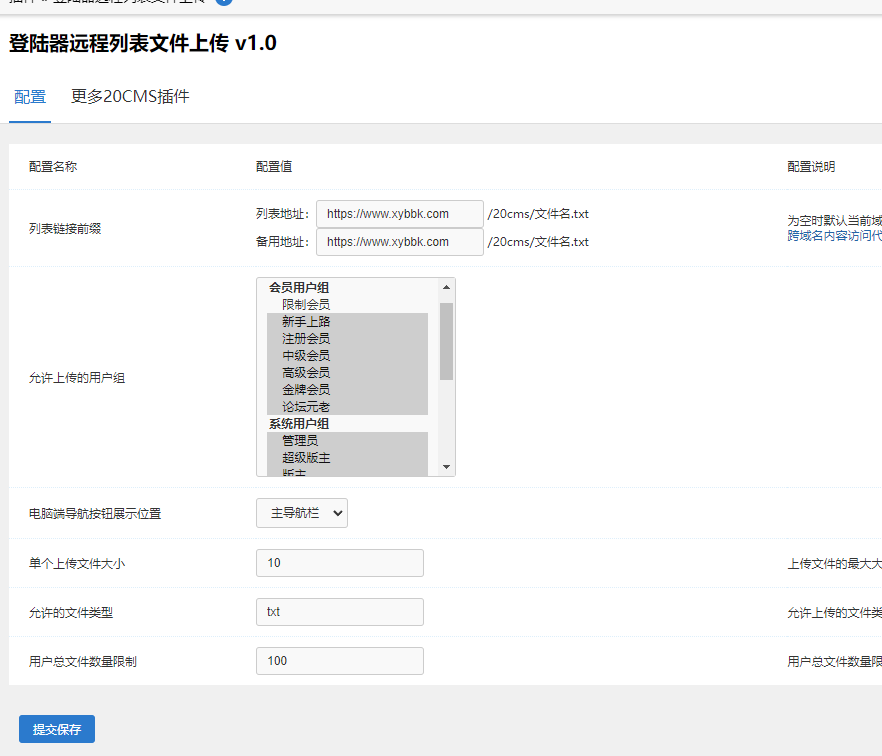
Task: Toggle 注册会员 user group selection
Action: pos(305,338)
